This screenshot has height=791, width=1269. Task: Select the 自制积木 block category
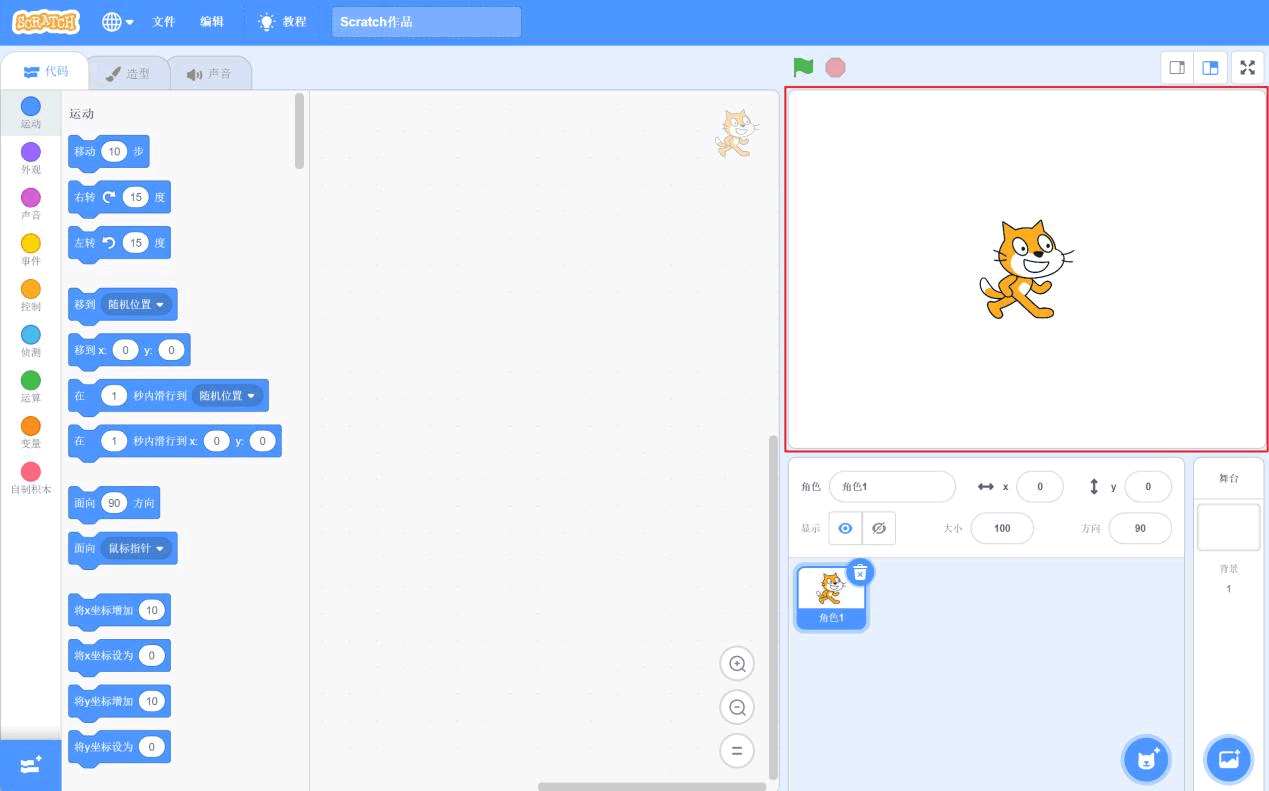31,479
